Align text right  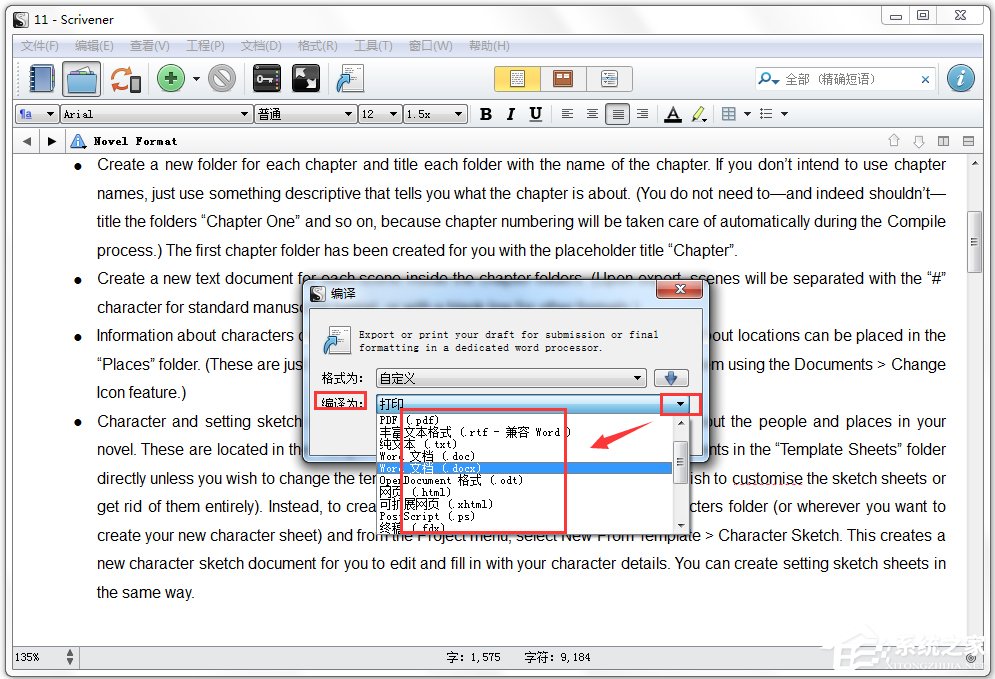pos(642,114)
